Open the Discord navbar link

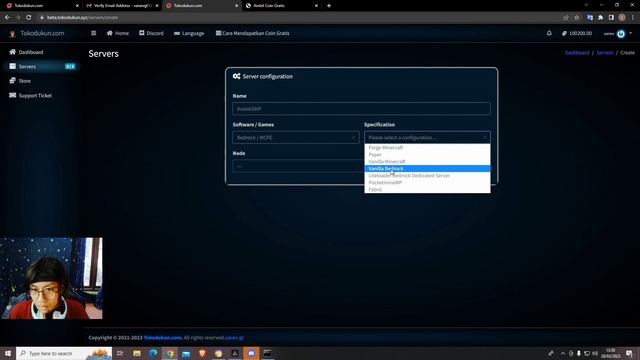151,33
